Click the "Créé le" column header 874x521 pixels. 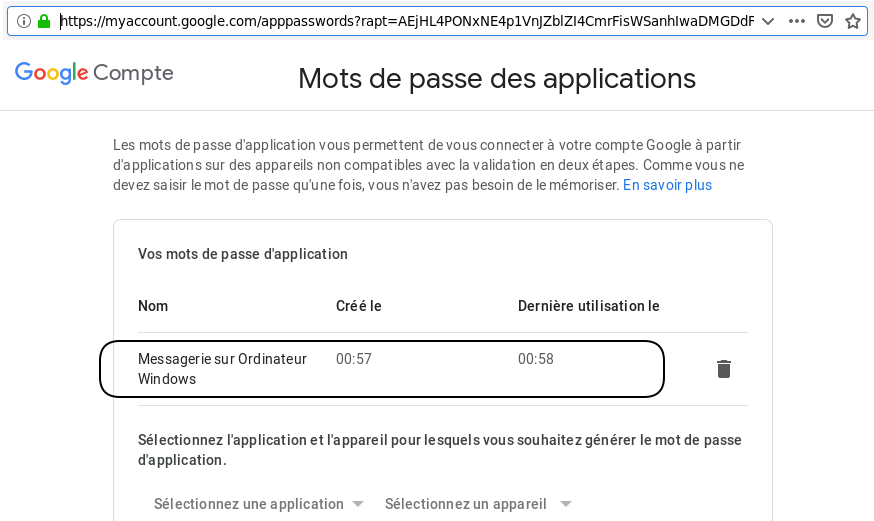coord(359,306)
